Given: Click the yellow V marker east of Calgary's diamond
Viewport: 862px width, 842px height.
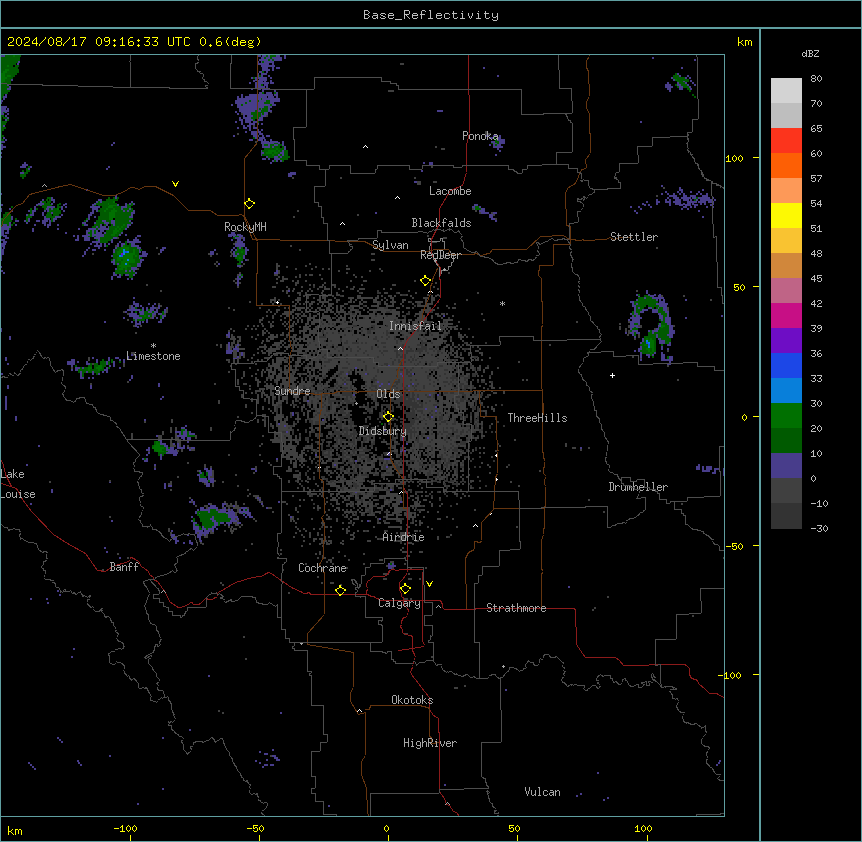Looking at the screenshot, I should [429, 584].
